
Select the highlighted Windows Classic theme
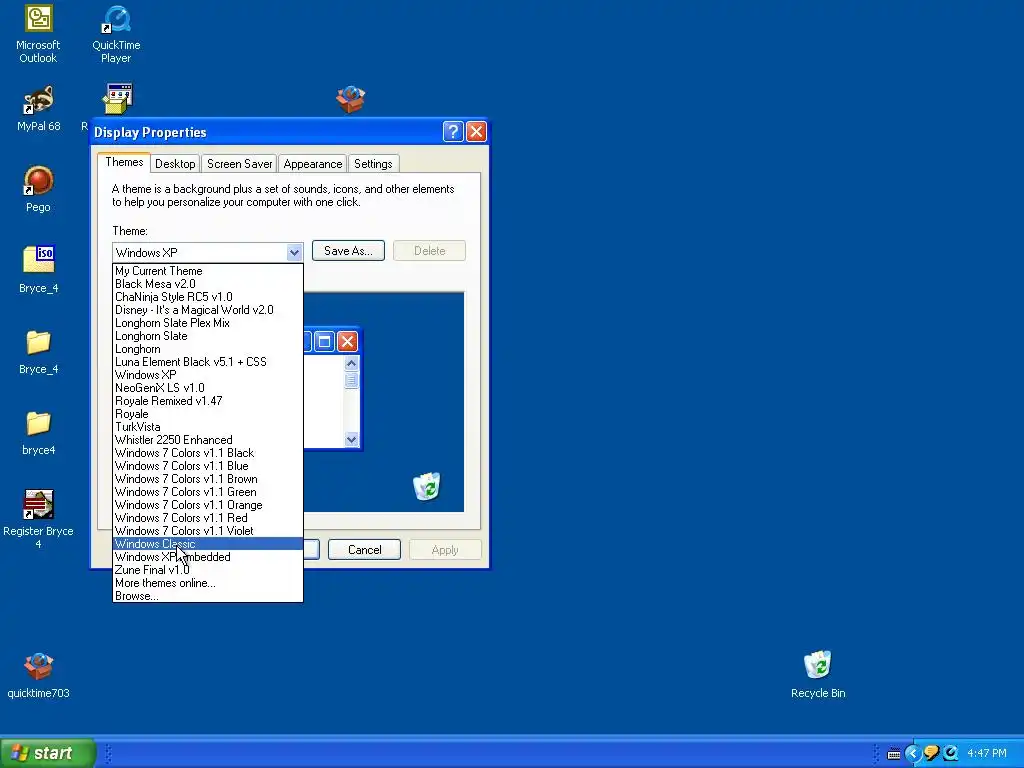tap(208, 544)
